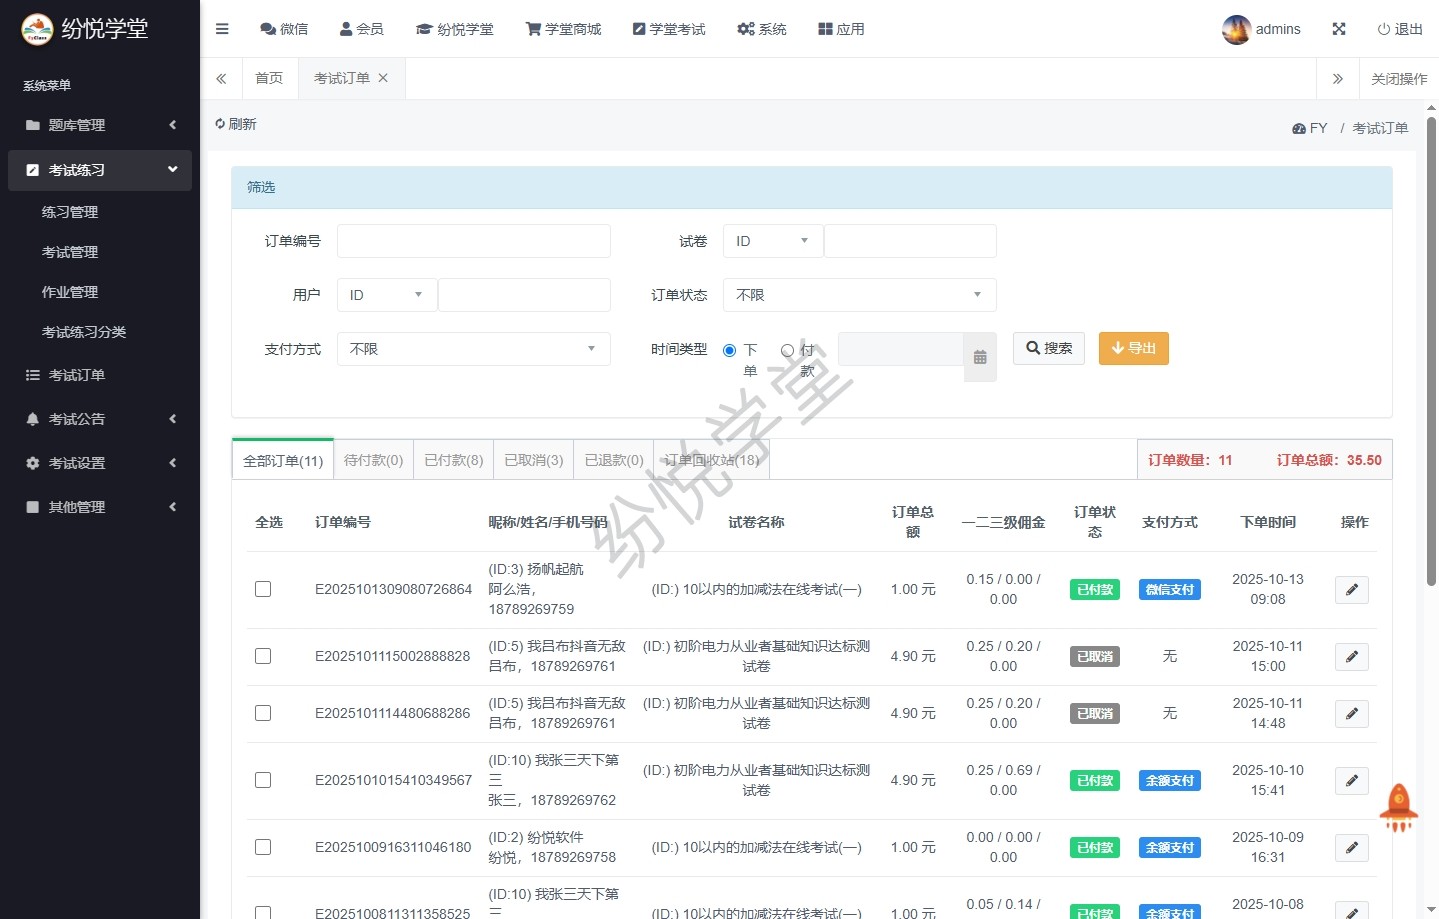Open the 学堂商城 top menu
Image resolution: width=1439 pixels, height=919 pixels.
[563, 29]
